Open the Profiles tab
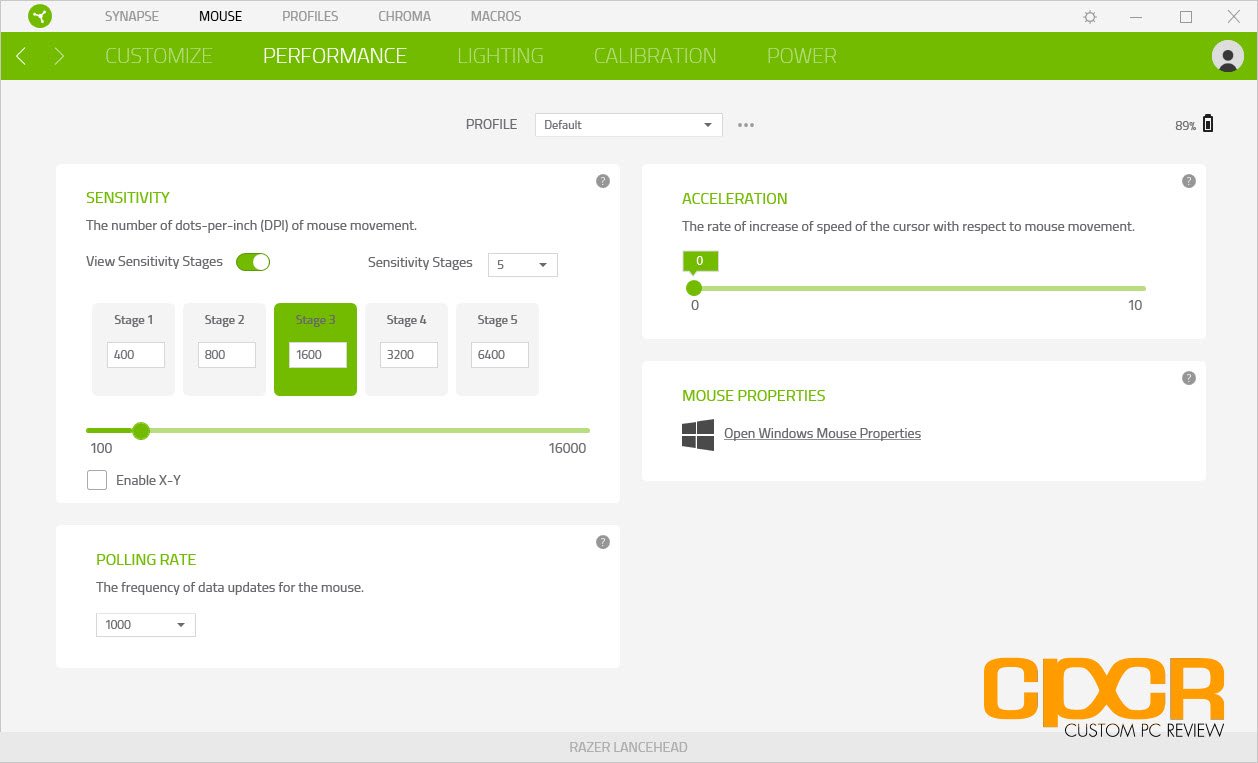Image resolution: width=1258 pixels, height=763 pixels. click(310, 16)
